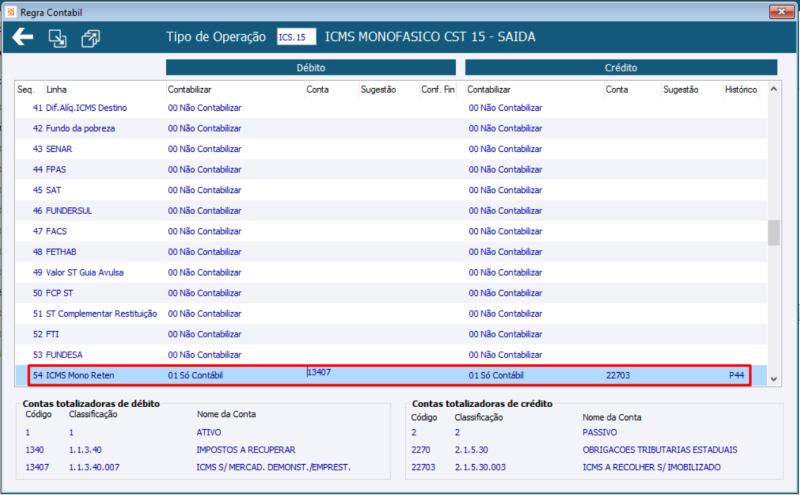Click the vertical scrollbar thumb
Screen dimensions: 800x495
click(x=773, y=233)
